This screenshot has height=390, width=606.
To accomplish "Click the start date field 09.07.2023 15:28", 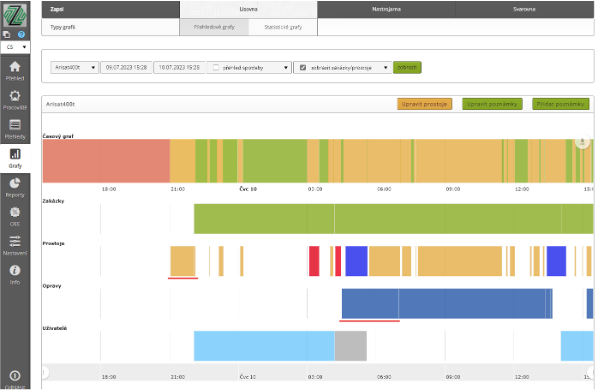I will (x=126, y=67).
